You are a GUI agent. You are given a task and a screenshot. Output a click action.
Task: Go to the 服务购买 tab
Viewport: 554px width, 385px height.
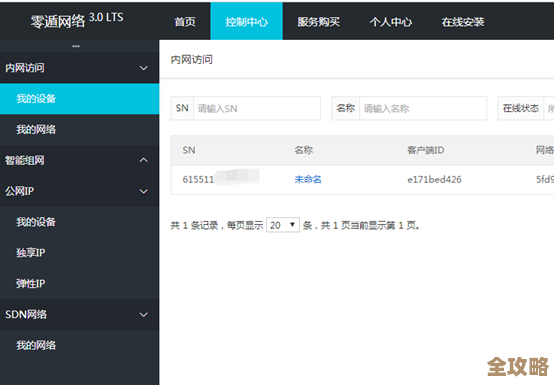pos(318,22)
